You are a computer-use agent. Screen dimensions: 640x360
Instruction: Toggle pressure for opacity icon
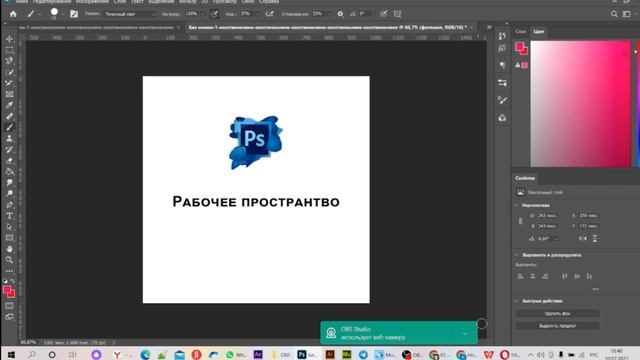[x=214, y=14]
